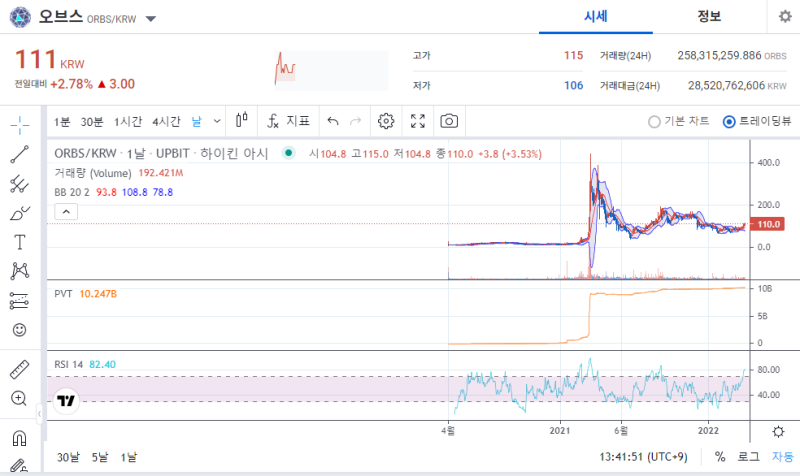800x476 pixels.
Task: Click the PVT value 10.247B
Action: click(x=98, y=294)
